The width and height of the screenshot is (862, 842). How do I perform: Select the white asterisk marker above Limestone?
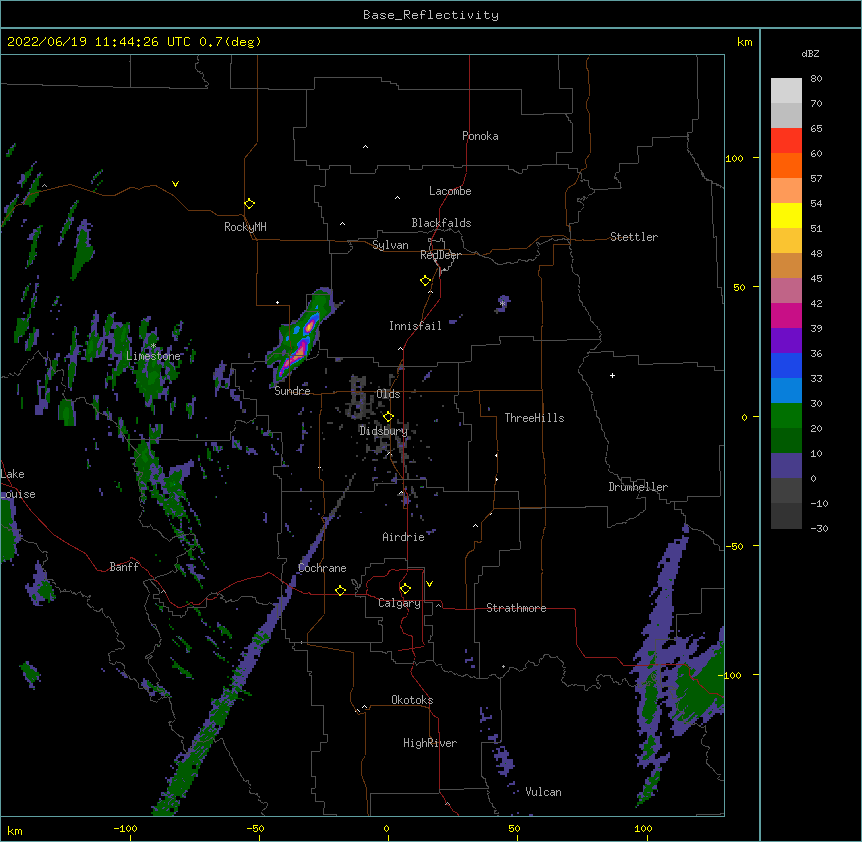point(153,346)
